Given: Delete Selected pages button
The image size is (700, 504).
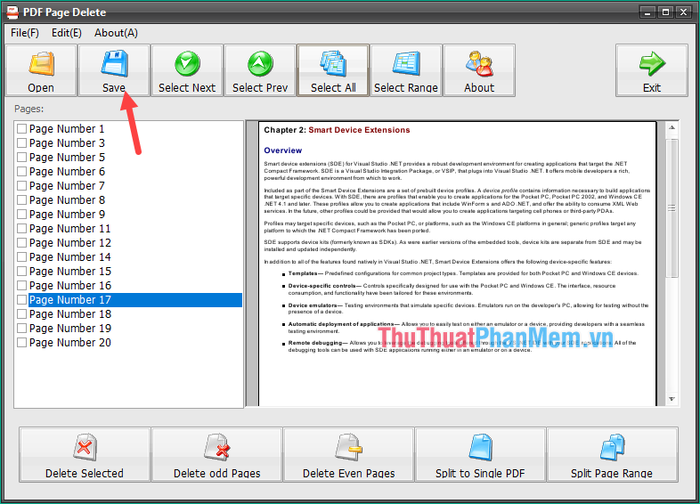Looking at the screenshot, I should (x=85, y=455).
